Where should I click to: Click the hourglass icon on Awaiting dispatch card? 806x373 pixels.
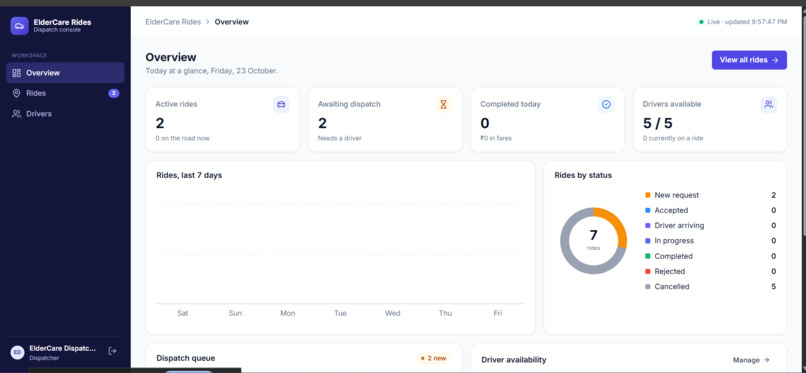[x=444, y=104]
